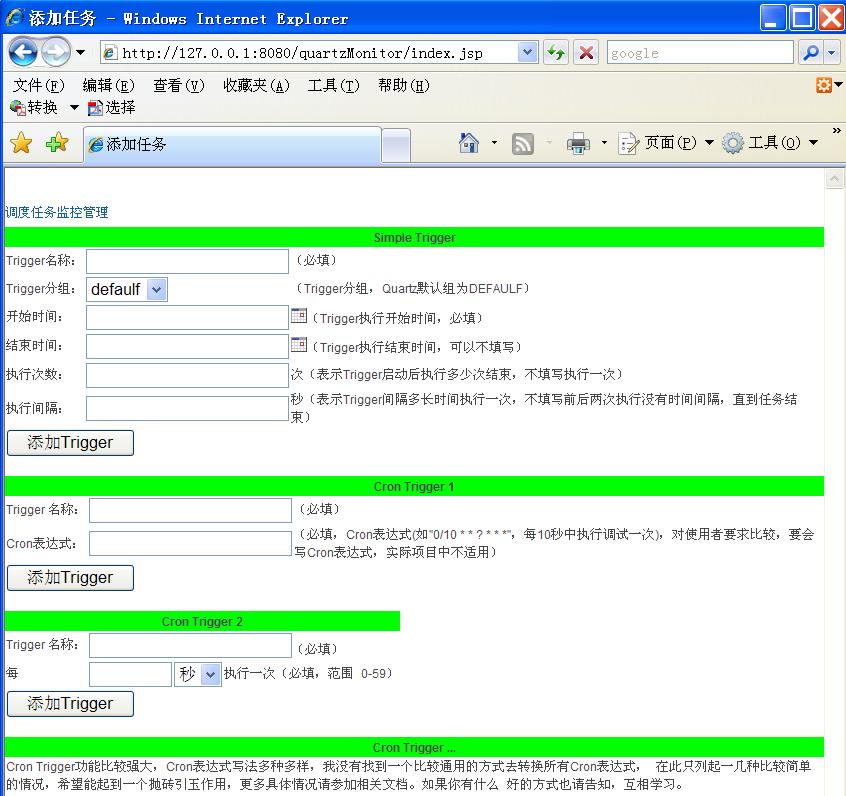Click Cron Trigger 2 Trigger名称 field

tap(190, 645)
